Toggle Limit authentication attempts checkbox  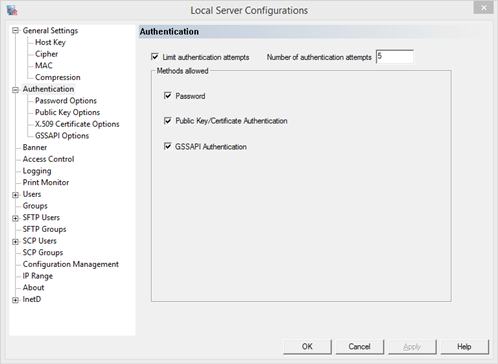155,57
